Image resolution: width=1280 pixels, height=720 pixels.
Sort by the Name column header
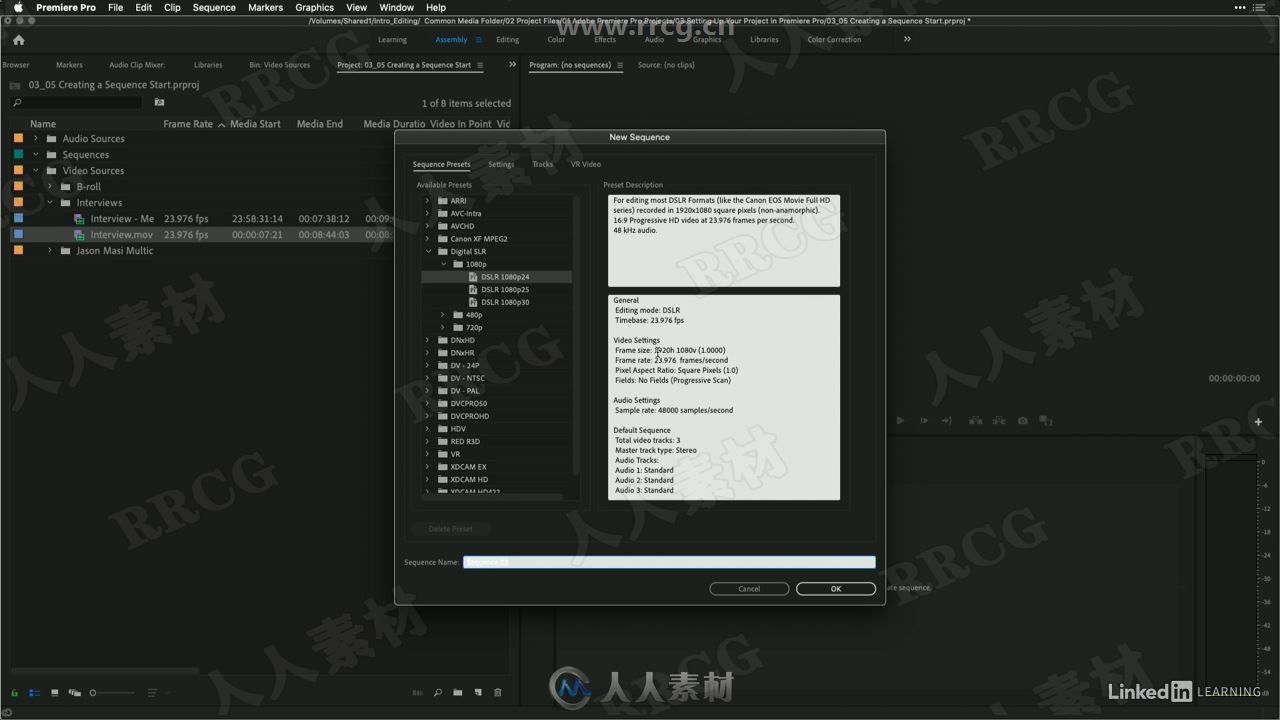pyautogui.click(x=43, y=124)
